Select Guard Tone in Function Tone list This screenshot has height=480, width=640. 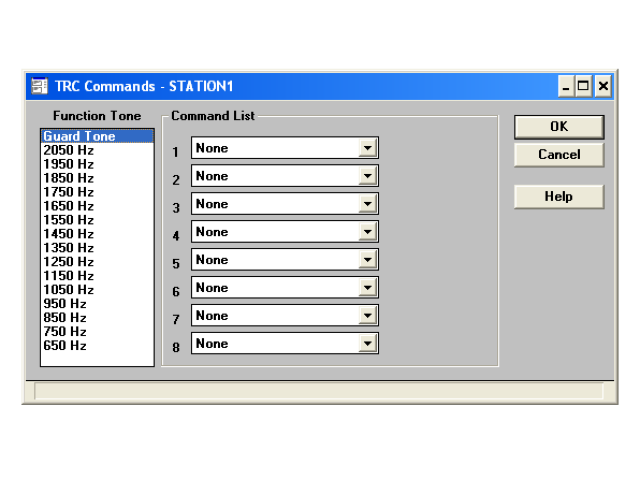[x=79, y=136]
